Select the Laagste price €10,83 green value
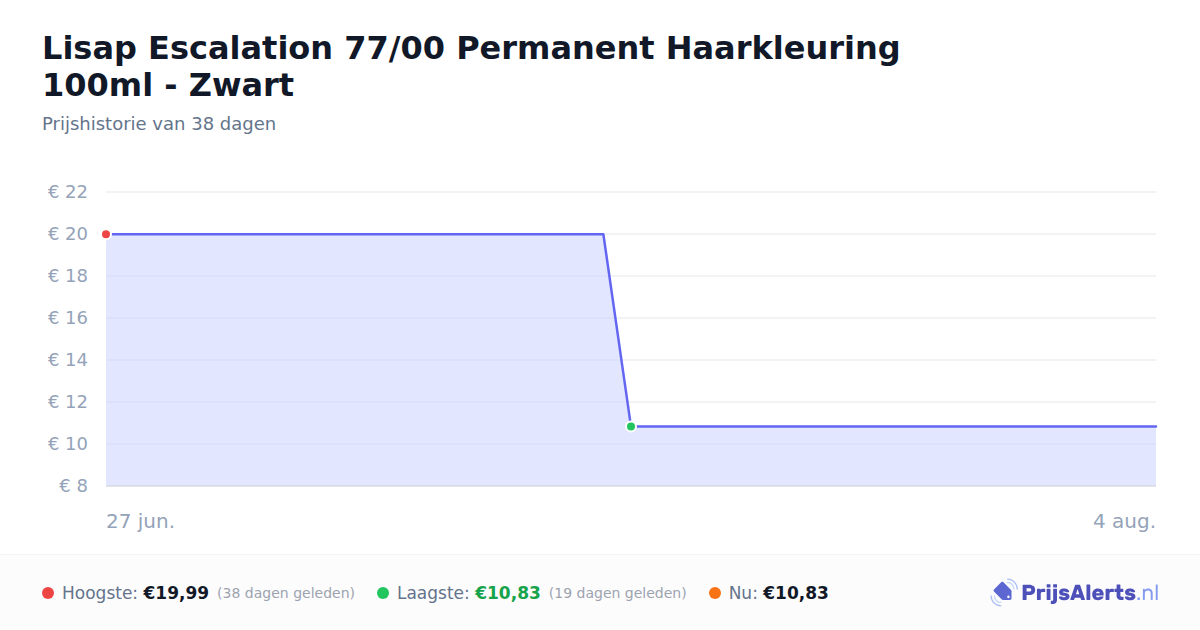 pyautogui.click(x=508, y=593)
